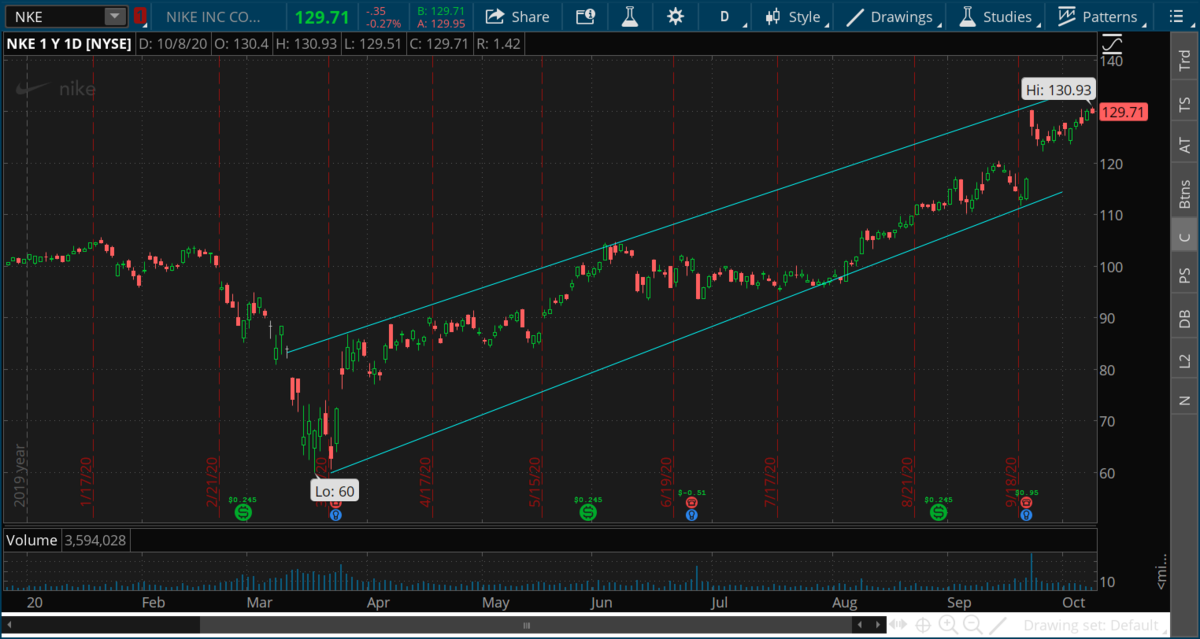Click the green dividend icon near 2/21/20
Screen dimensions: 1200x639
(242, 511)
